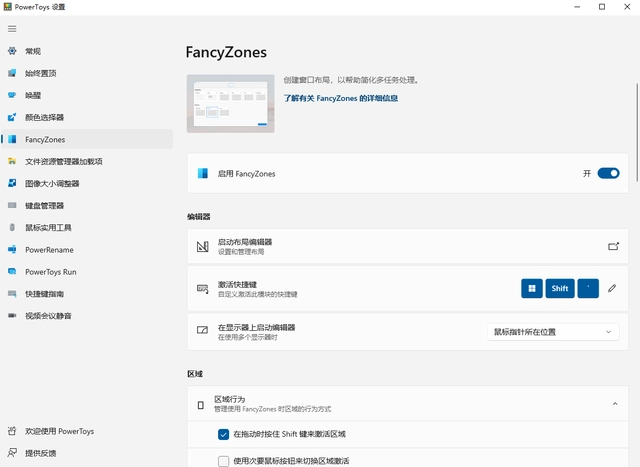The width and height of the screenshot is (640, 467).
Task: Open 了解有关 FancyZones 的详细信息 link
Action: [x=340, y=98]
